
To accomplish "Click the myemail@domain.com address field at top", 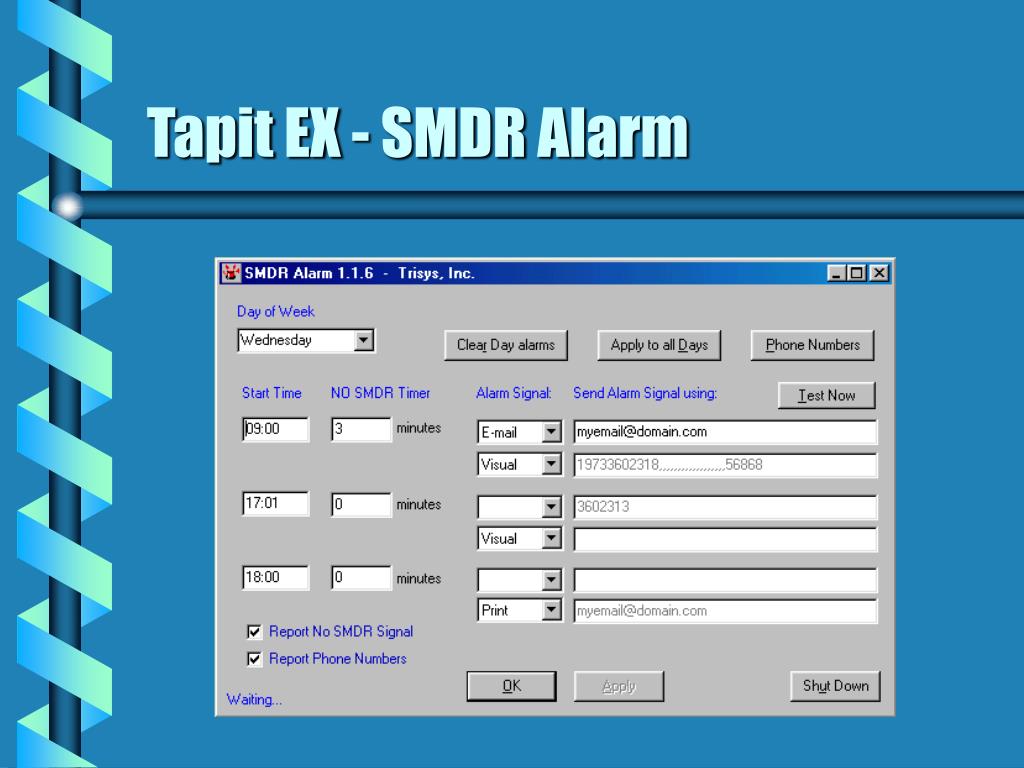I will pyautogui.click(x=725, y=432).
